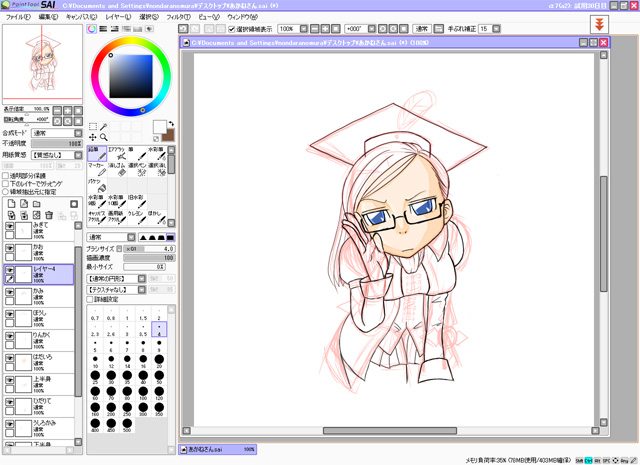
Task: Select the 選択消し selection eraser tool
Action: [x=157, y=169]
